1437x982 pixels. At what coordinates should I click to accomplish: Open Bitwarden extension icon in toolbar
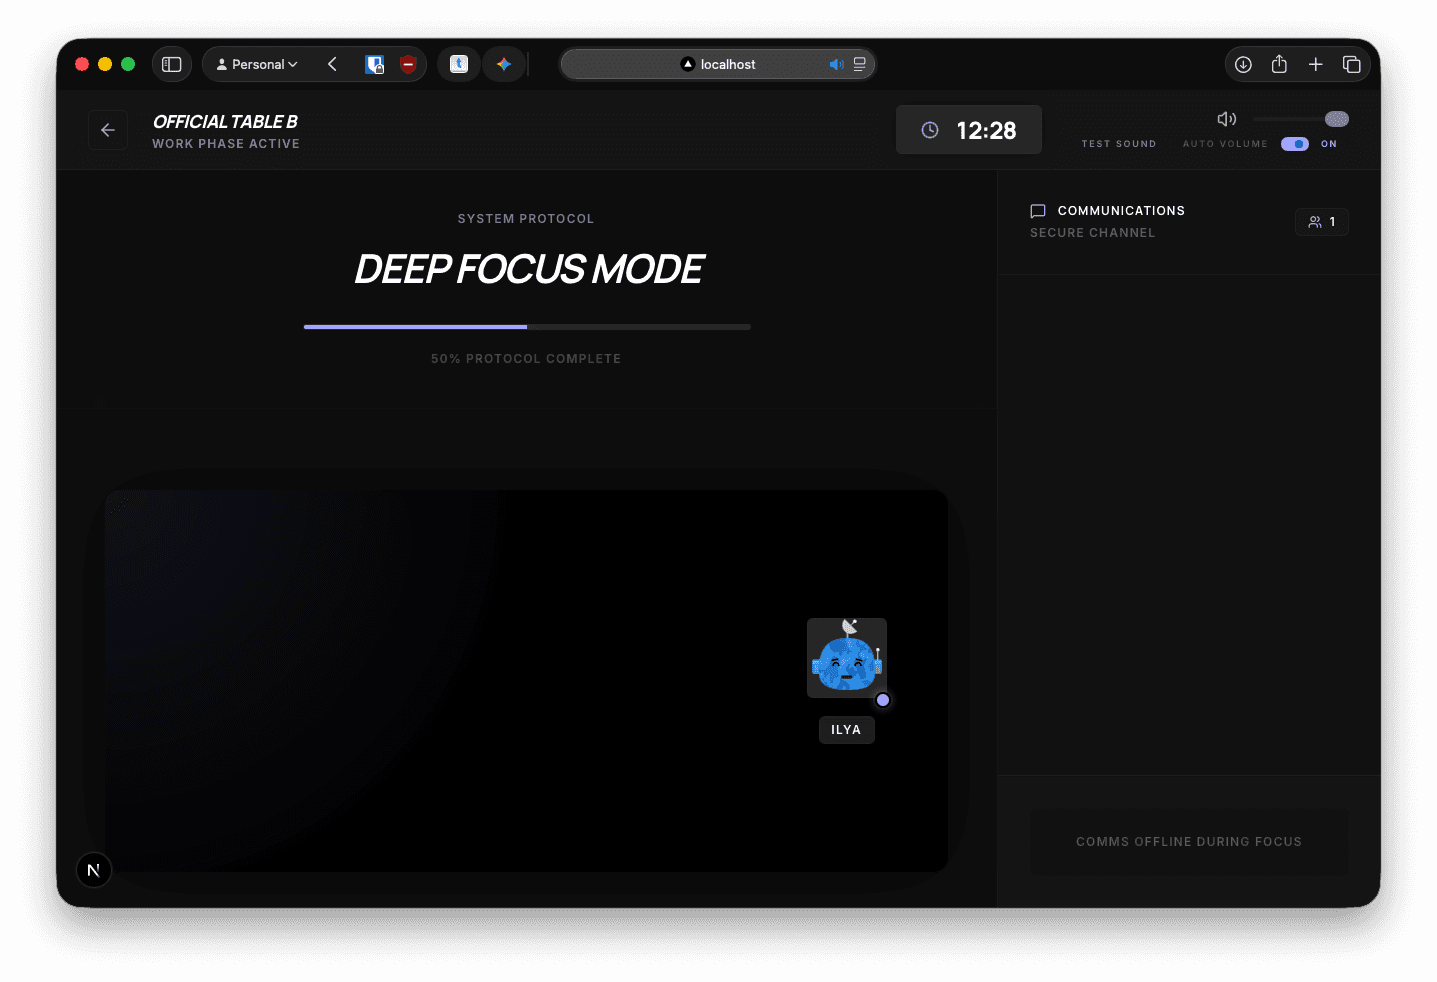[x=375, y=64]
